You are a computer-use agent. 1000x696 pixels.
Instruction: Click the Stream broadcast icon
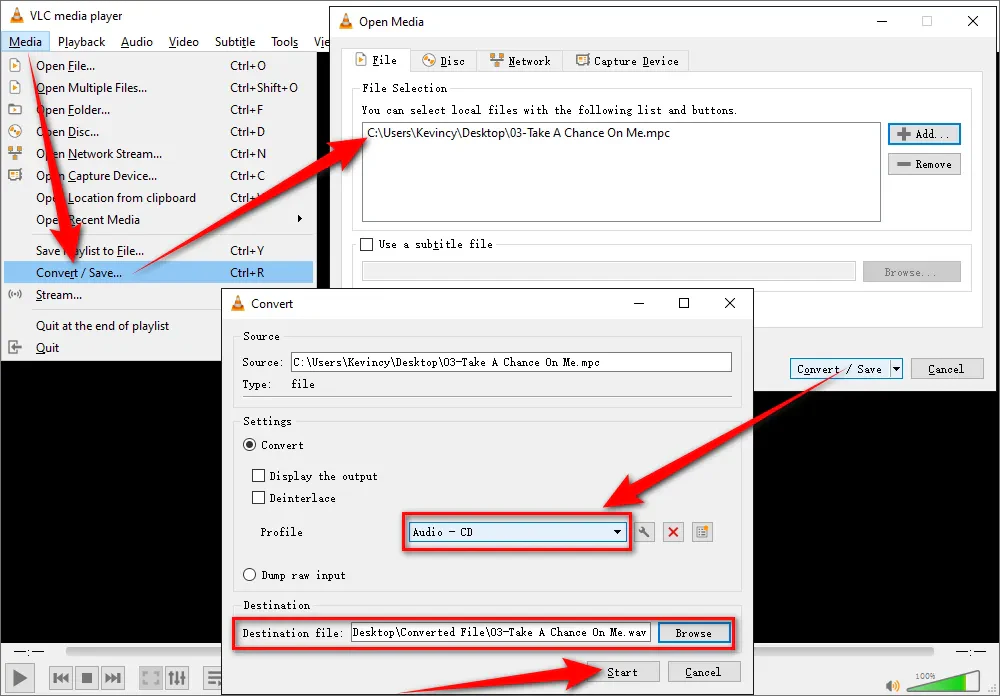pos(15,294)
